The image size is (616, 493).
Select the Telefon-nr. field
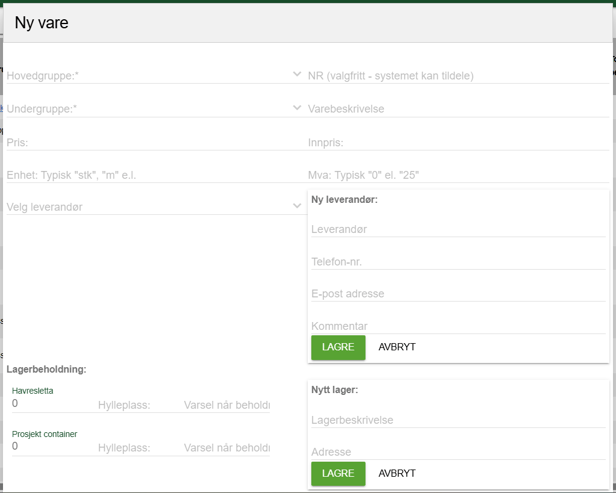tap(458, 261)
